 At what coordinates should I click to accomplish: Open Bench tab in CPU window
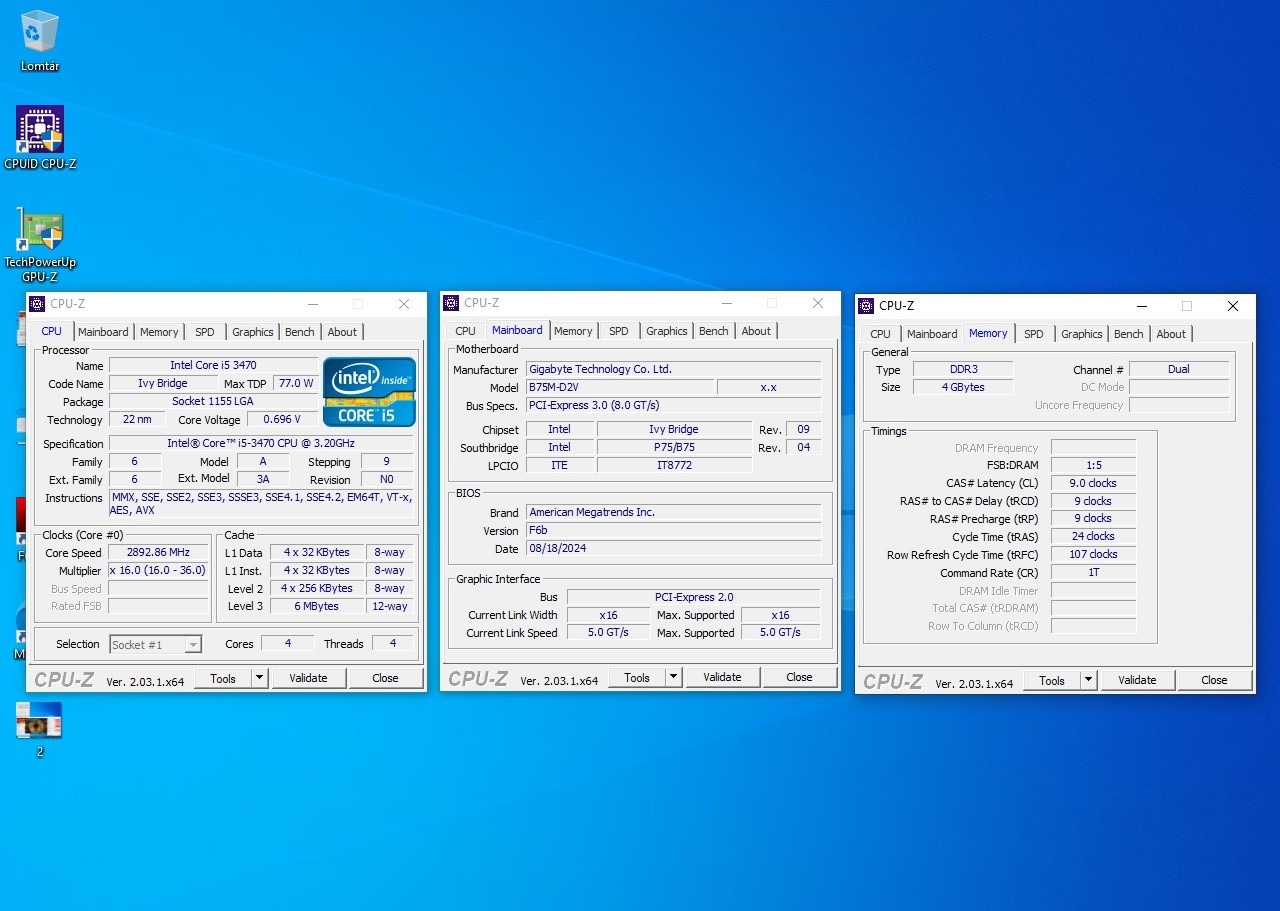coord(300,332)
